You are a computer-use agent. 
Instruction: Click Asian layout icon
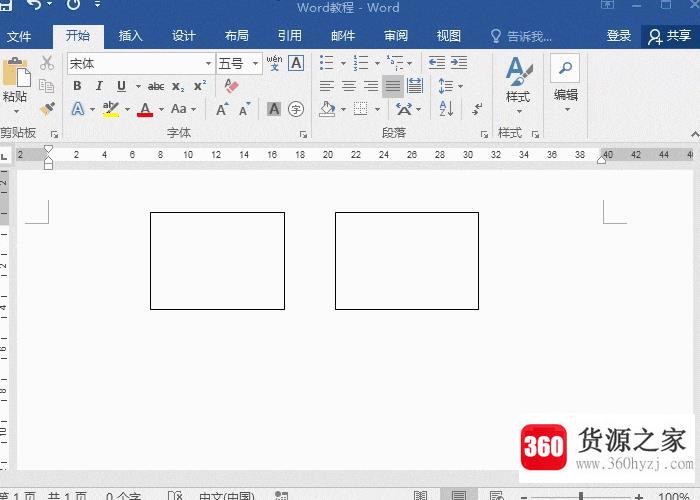[x=404, y=109]
